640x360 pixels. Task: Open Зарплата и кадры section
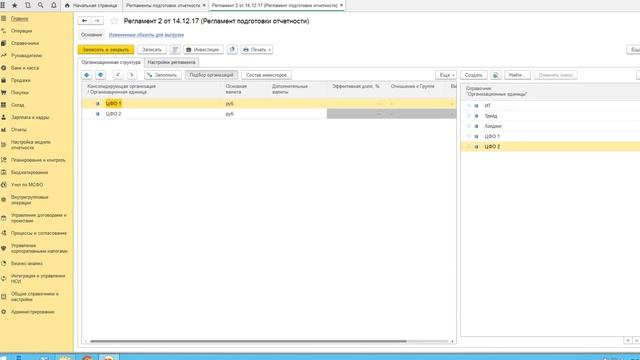pyautogui.click(x=30, y=117)
